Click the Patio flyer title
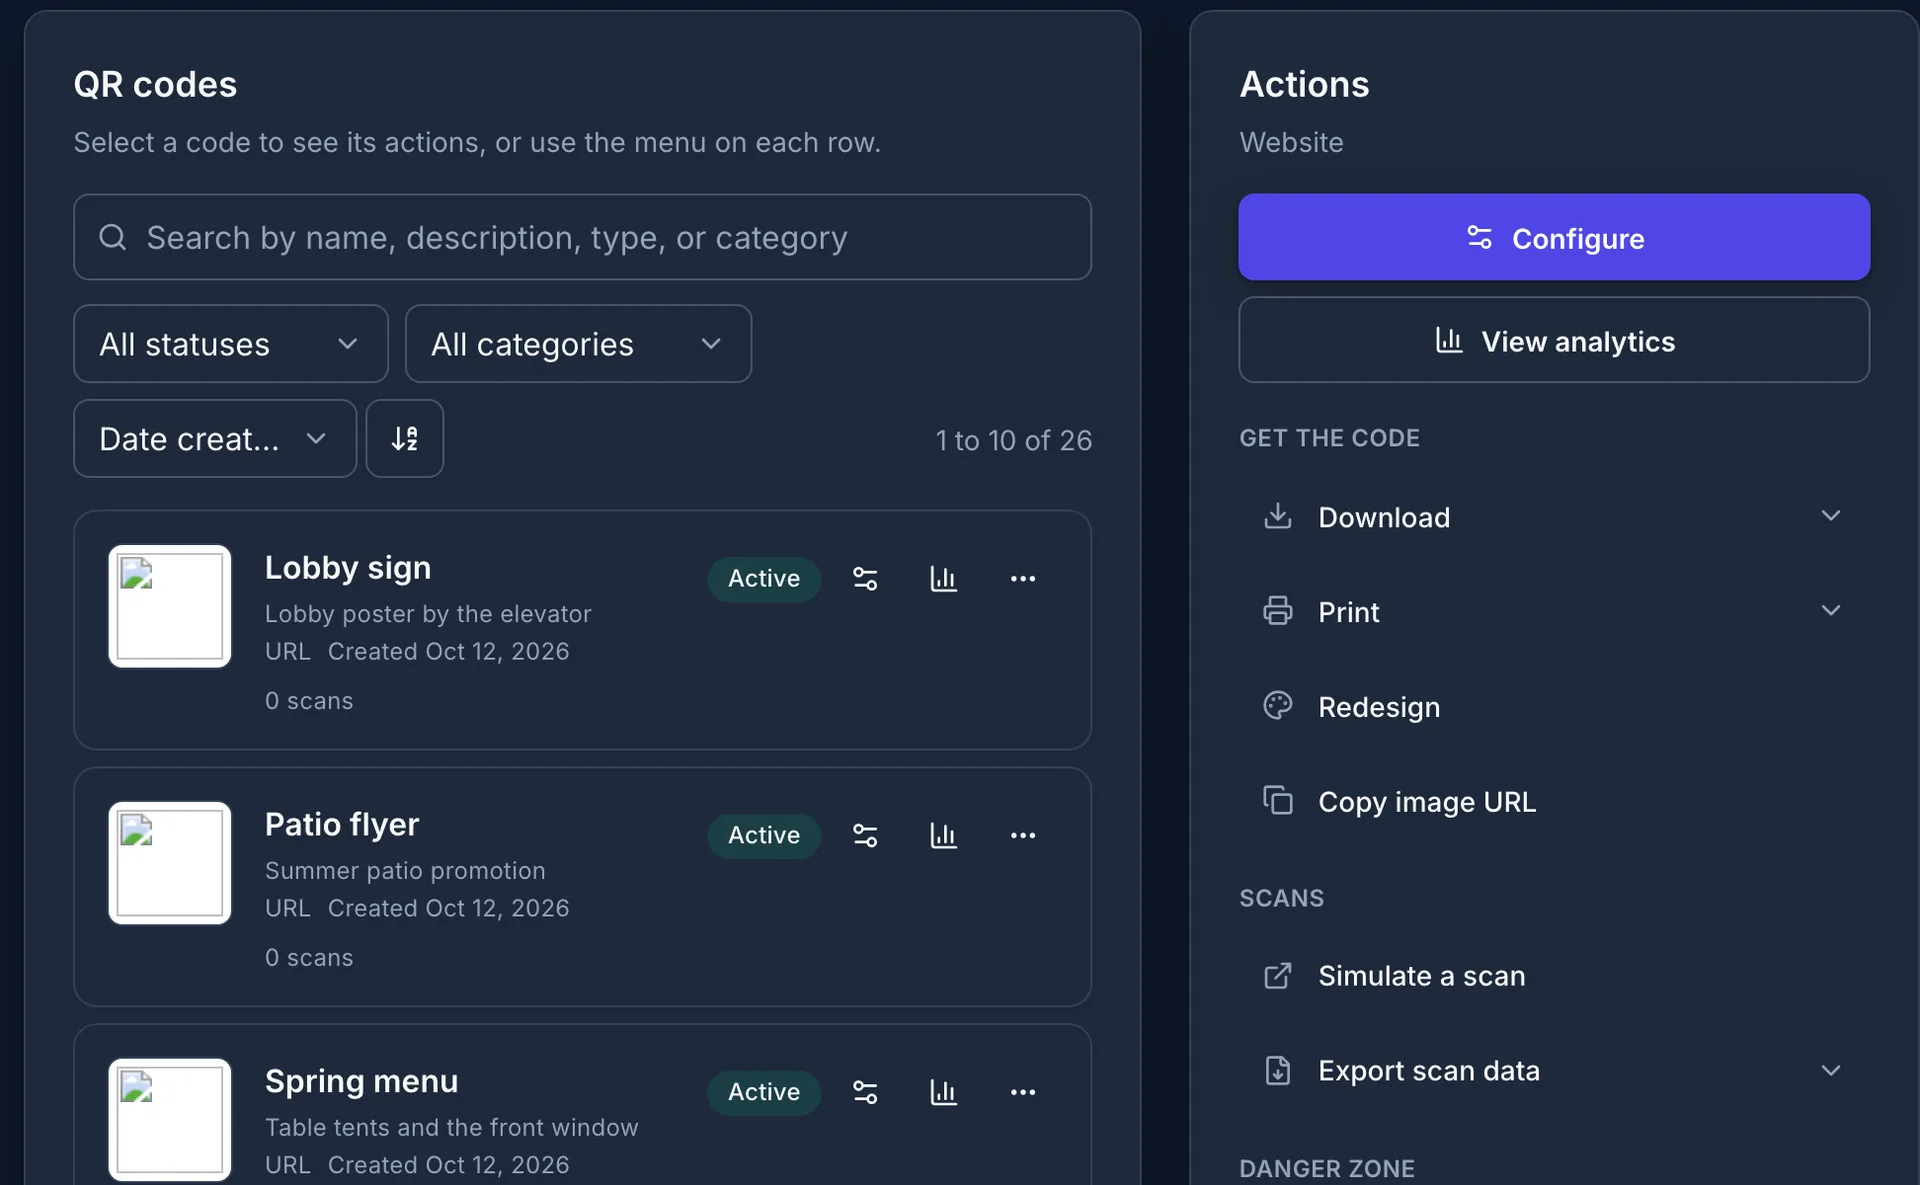Screen dimensions: 1920x1185 click(x=342, y=825)
